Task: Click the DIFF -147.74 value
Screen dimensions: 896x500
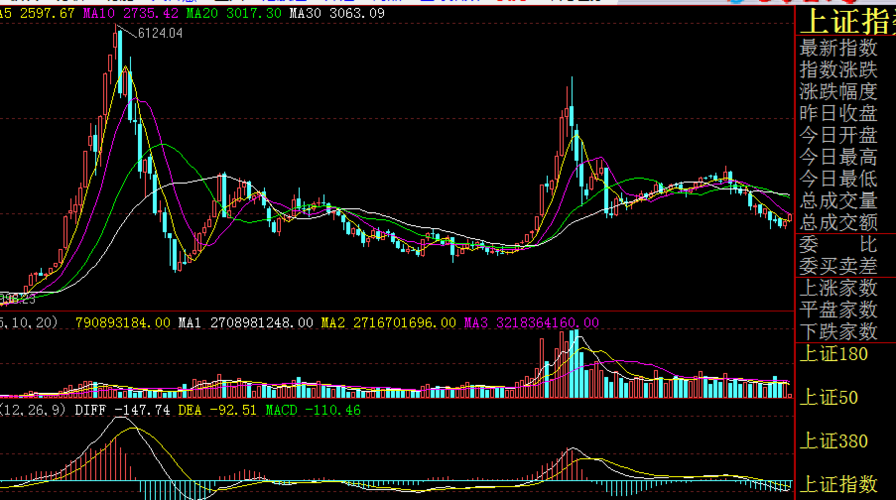Action: coord(122,410)
